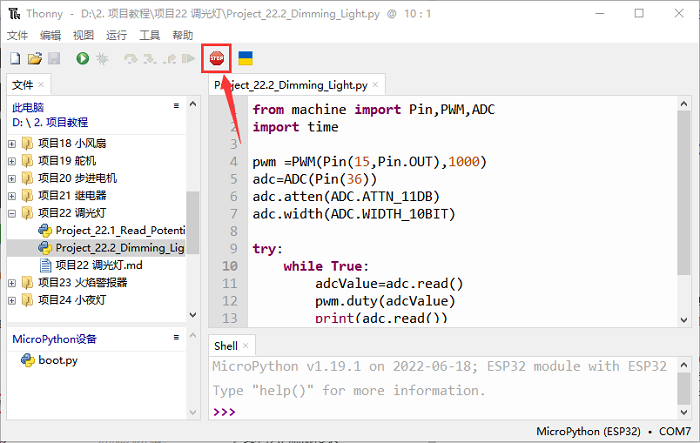This screenshot has width=700, height=443.
Task: Click the Resume debug icon
Action: tap(188, 60)
